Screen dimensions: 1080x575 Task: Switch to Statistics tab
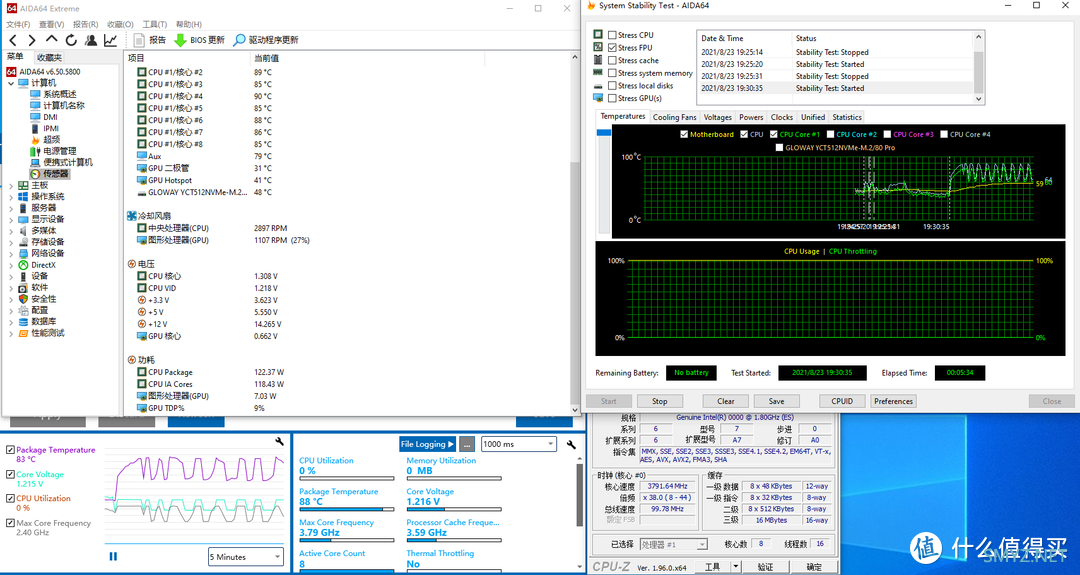coord(847,118)
